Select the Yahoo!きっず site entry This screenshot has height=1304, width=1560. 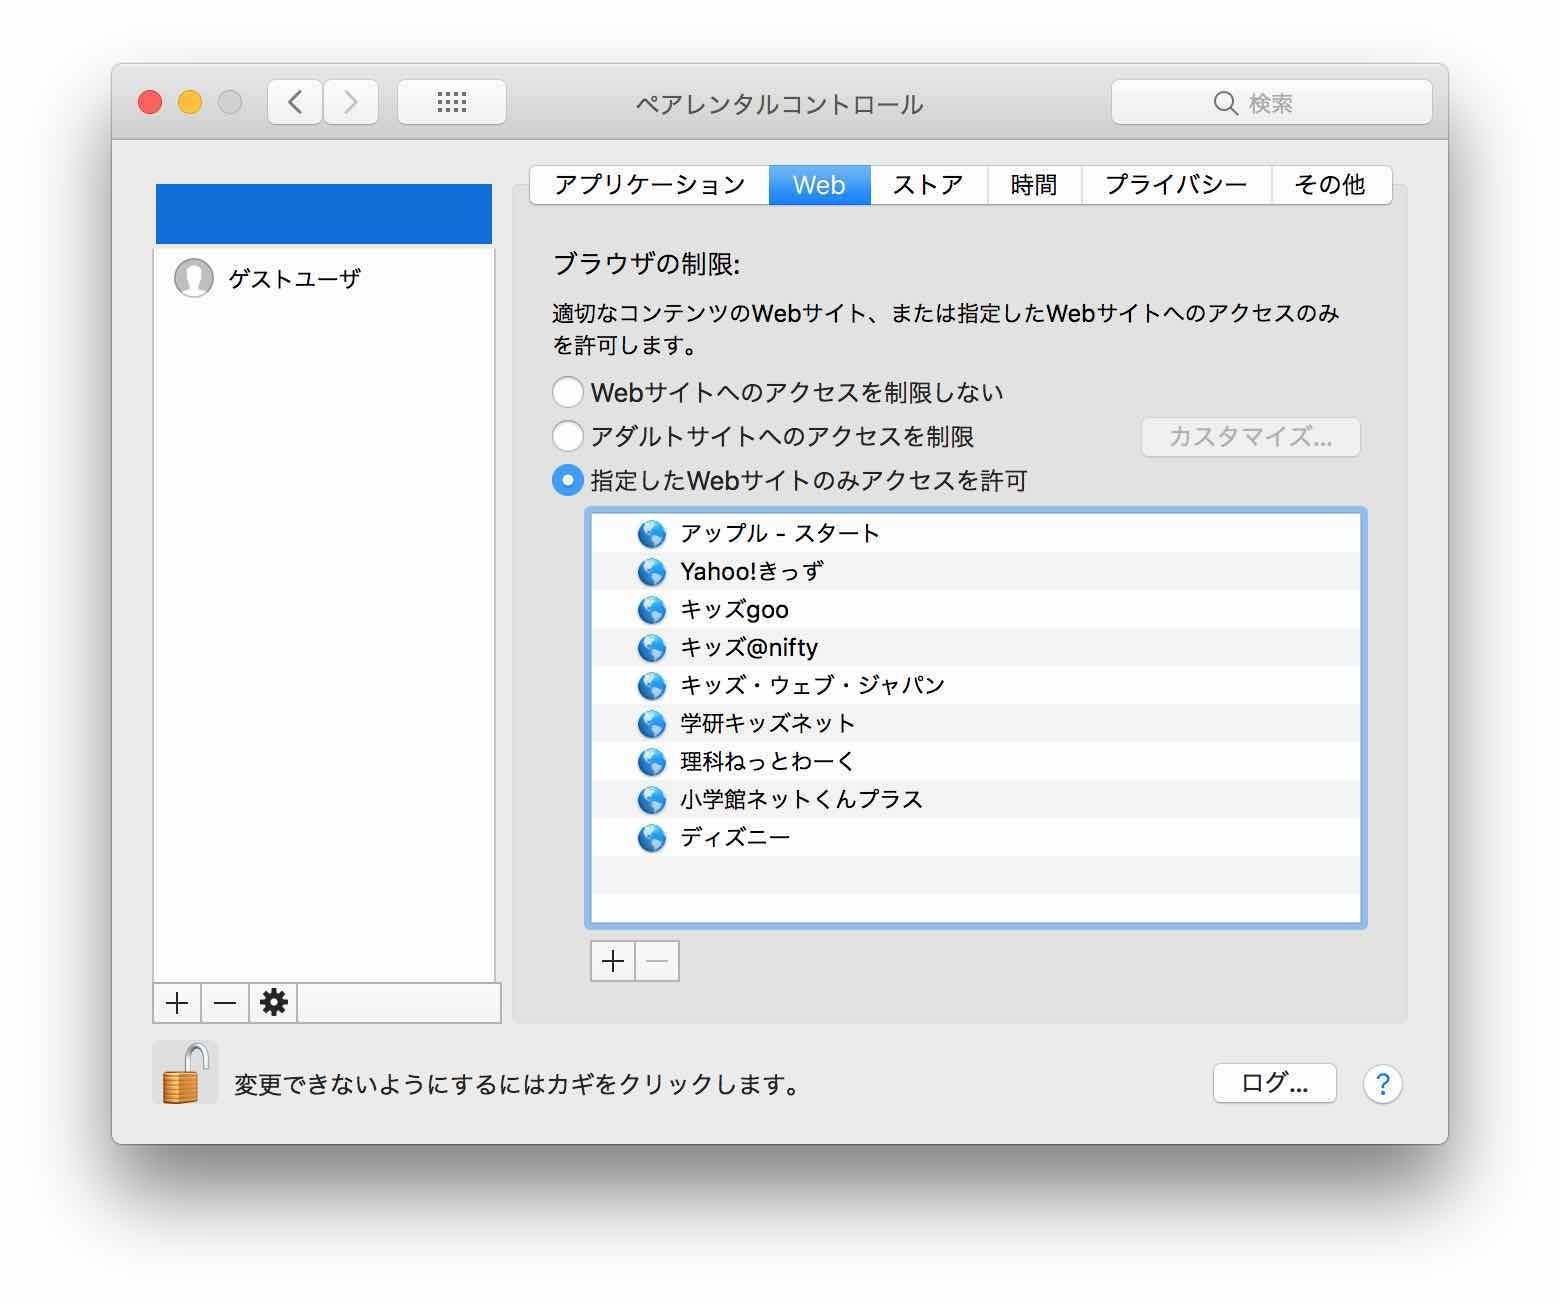click(975, 571)
